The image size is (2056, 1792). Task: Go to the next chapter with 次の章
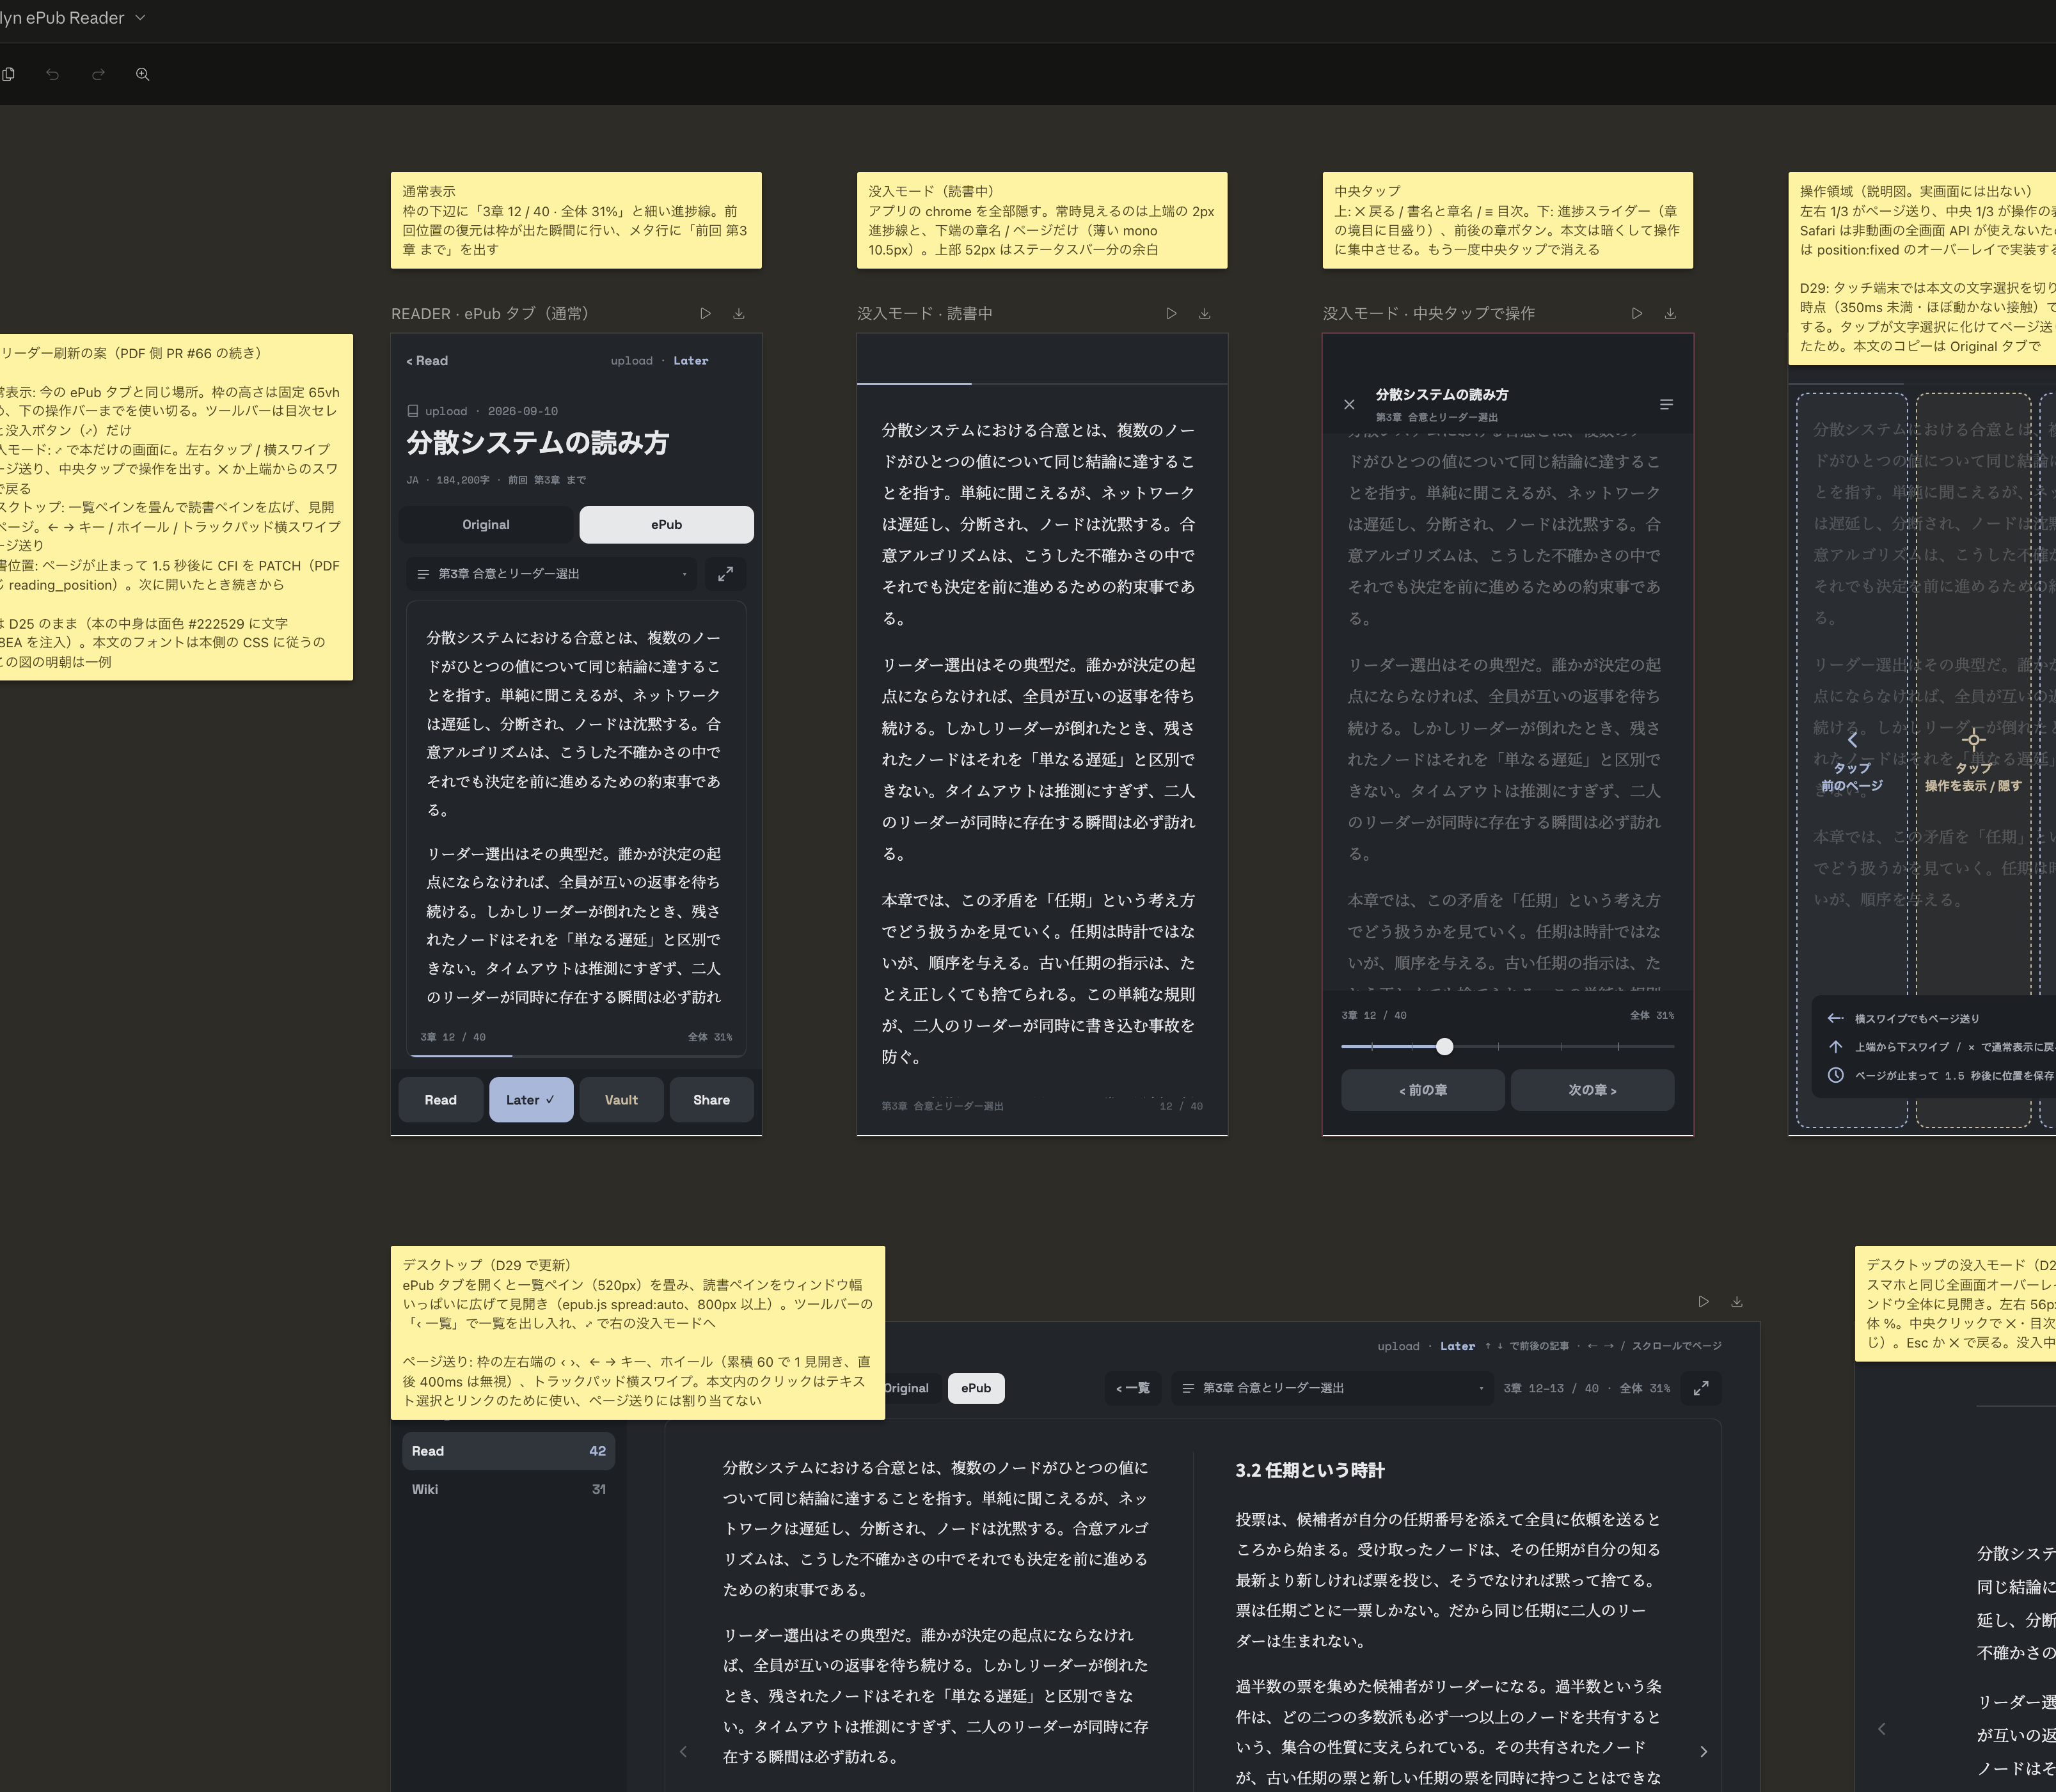point(1592,1090)
